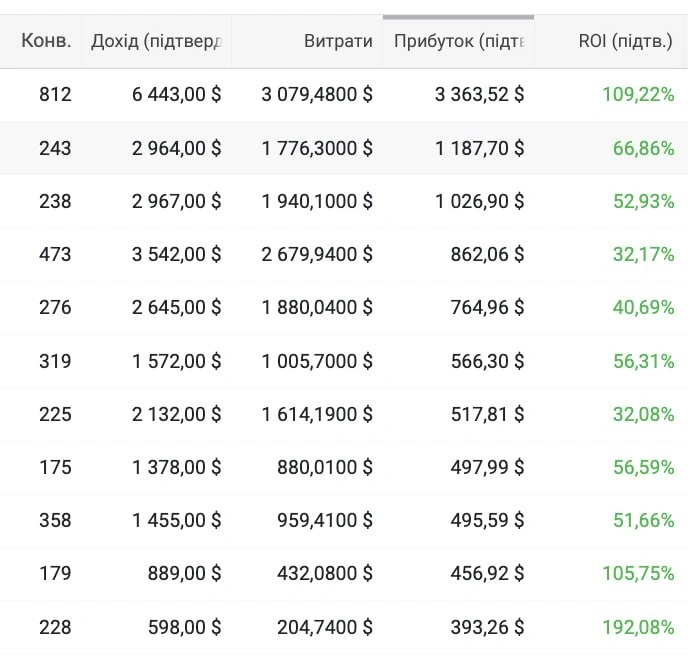Viewport: 688px width, 655px height.
Task: Select profit cell 1 026,90 $
Action: pyautogui.click(x=480, y=201)
